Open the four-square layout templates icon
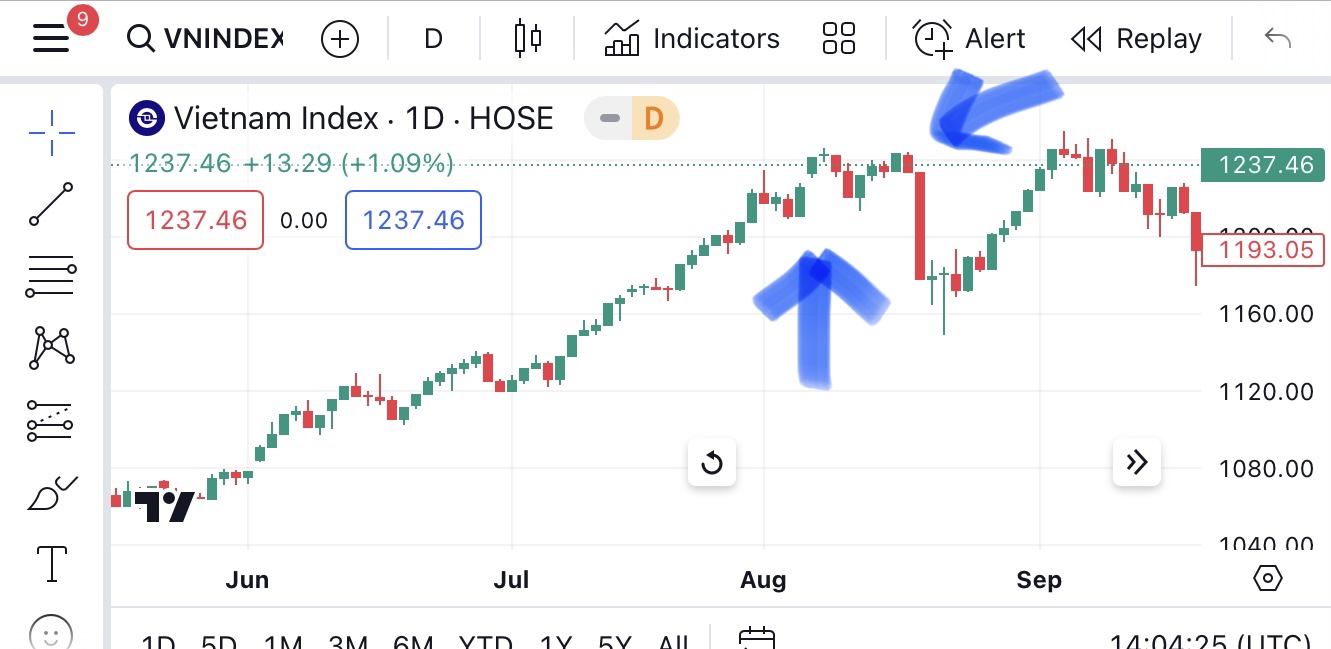 click(x=838, y=39)
